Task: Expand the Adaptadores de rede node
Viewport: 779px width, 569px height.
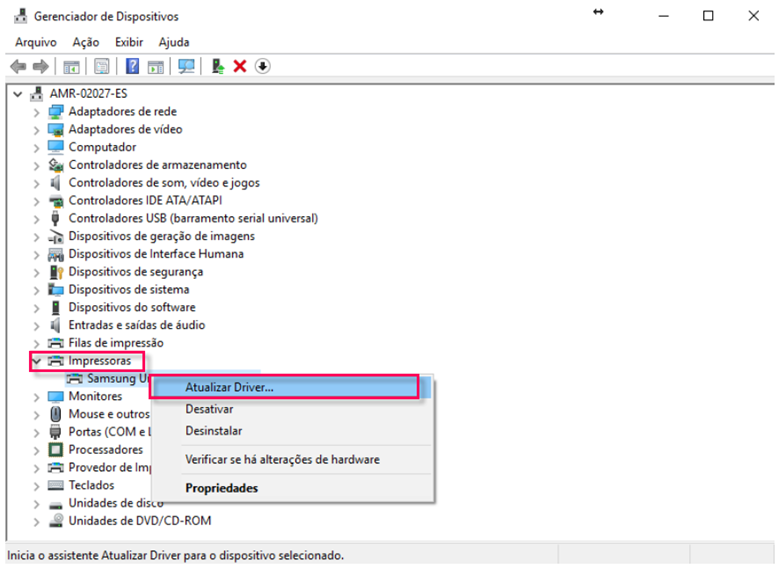Action: (37, 111)
